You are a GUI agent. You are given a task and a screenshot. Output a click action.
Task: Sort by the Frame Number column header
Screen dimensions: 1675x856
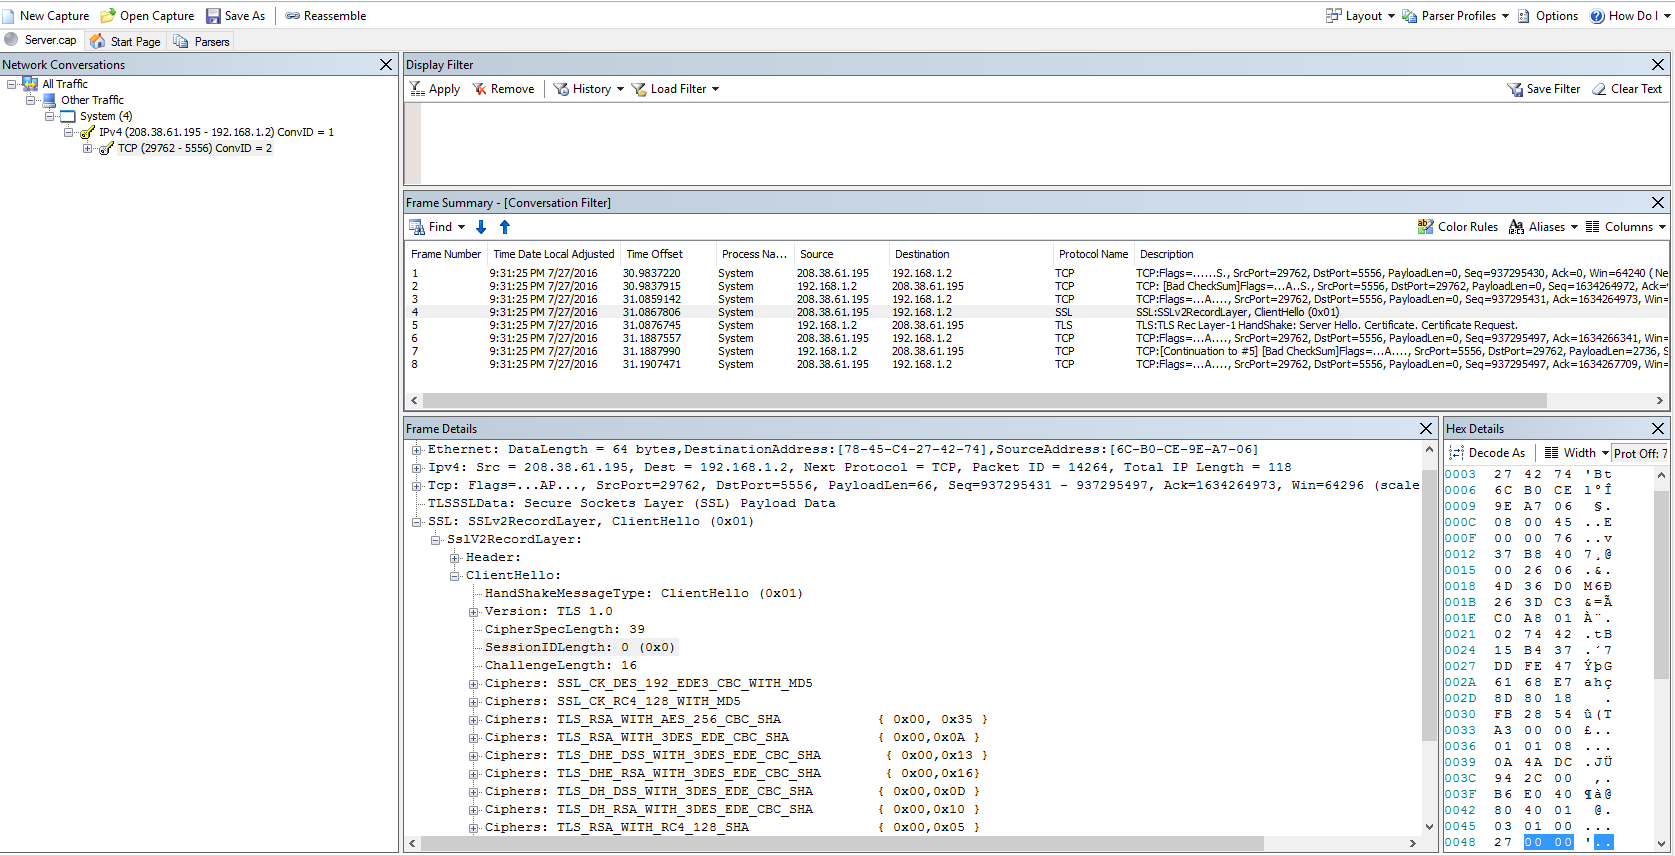pos(446,254)
